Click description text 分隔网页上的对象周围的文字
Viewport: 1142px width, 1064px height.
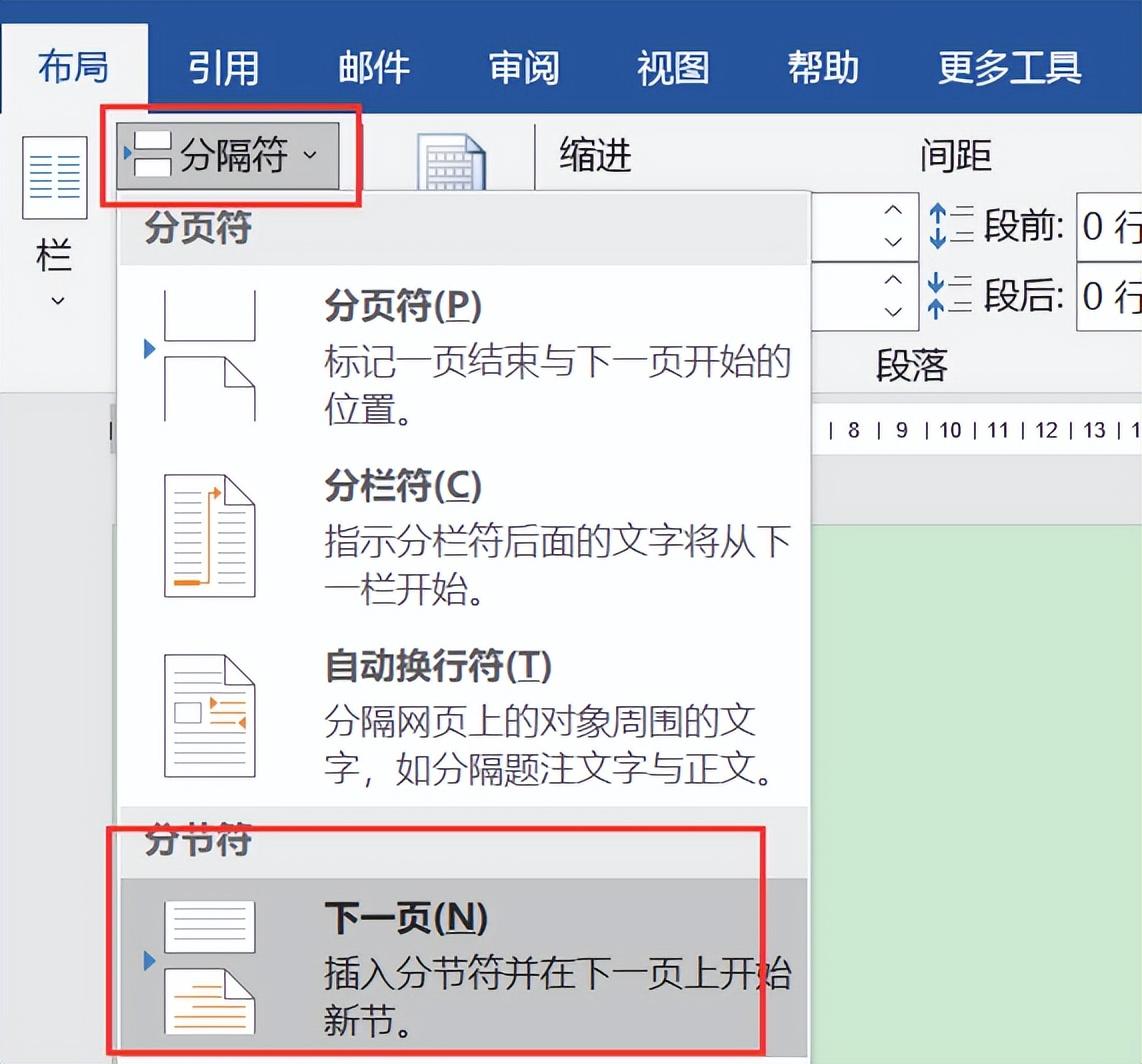click(550, 745)
